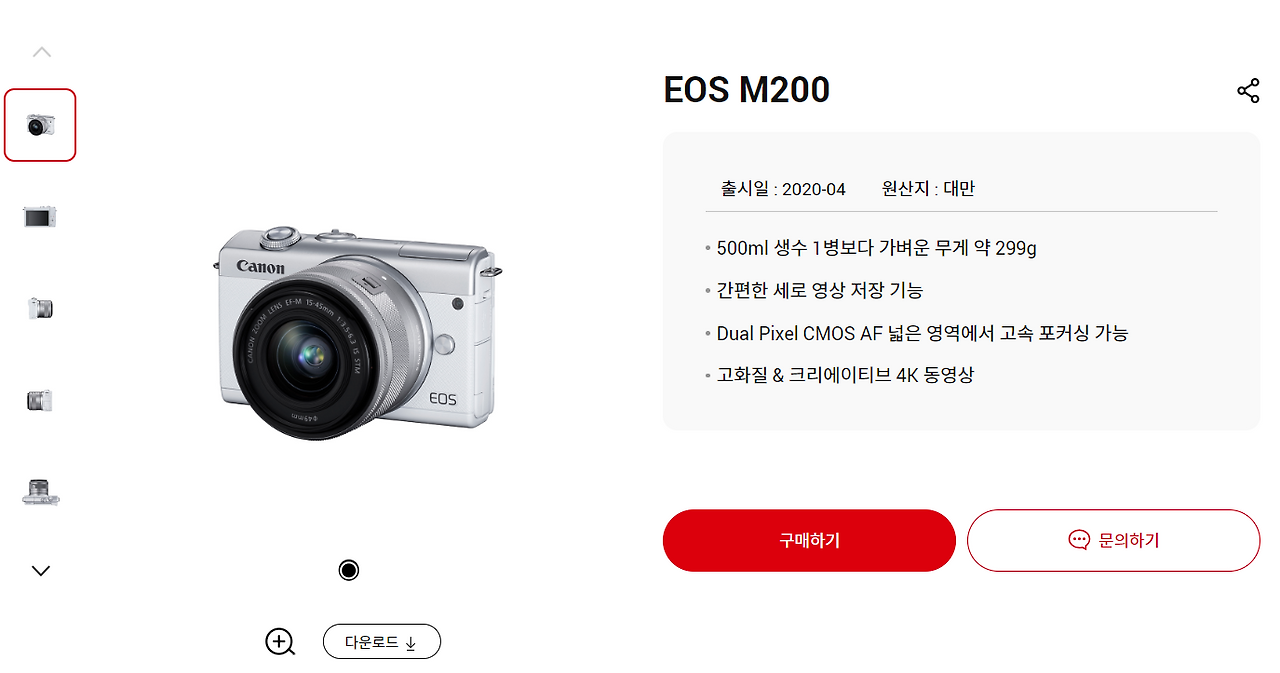Select the fifth camera thumbnail with flip screen
This screenshot has height=673, width=1280.
tap(40, 492)
